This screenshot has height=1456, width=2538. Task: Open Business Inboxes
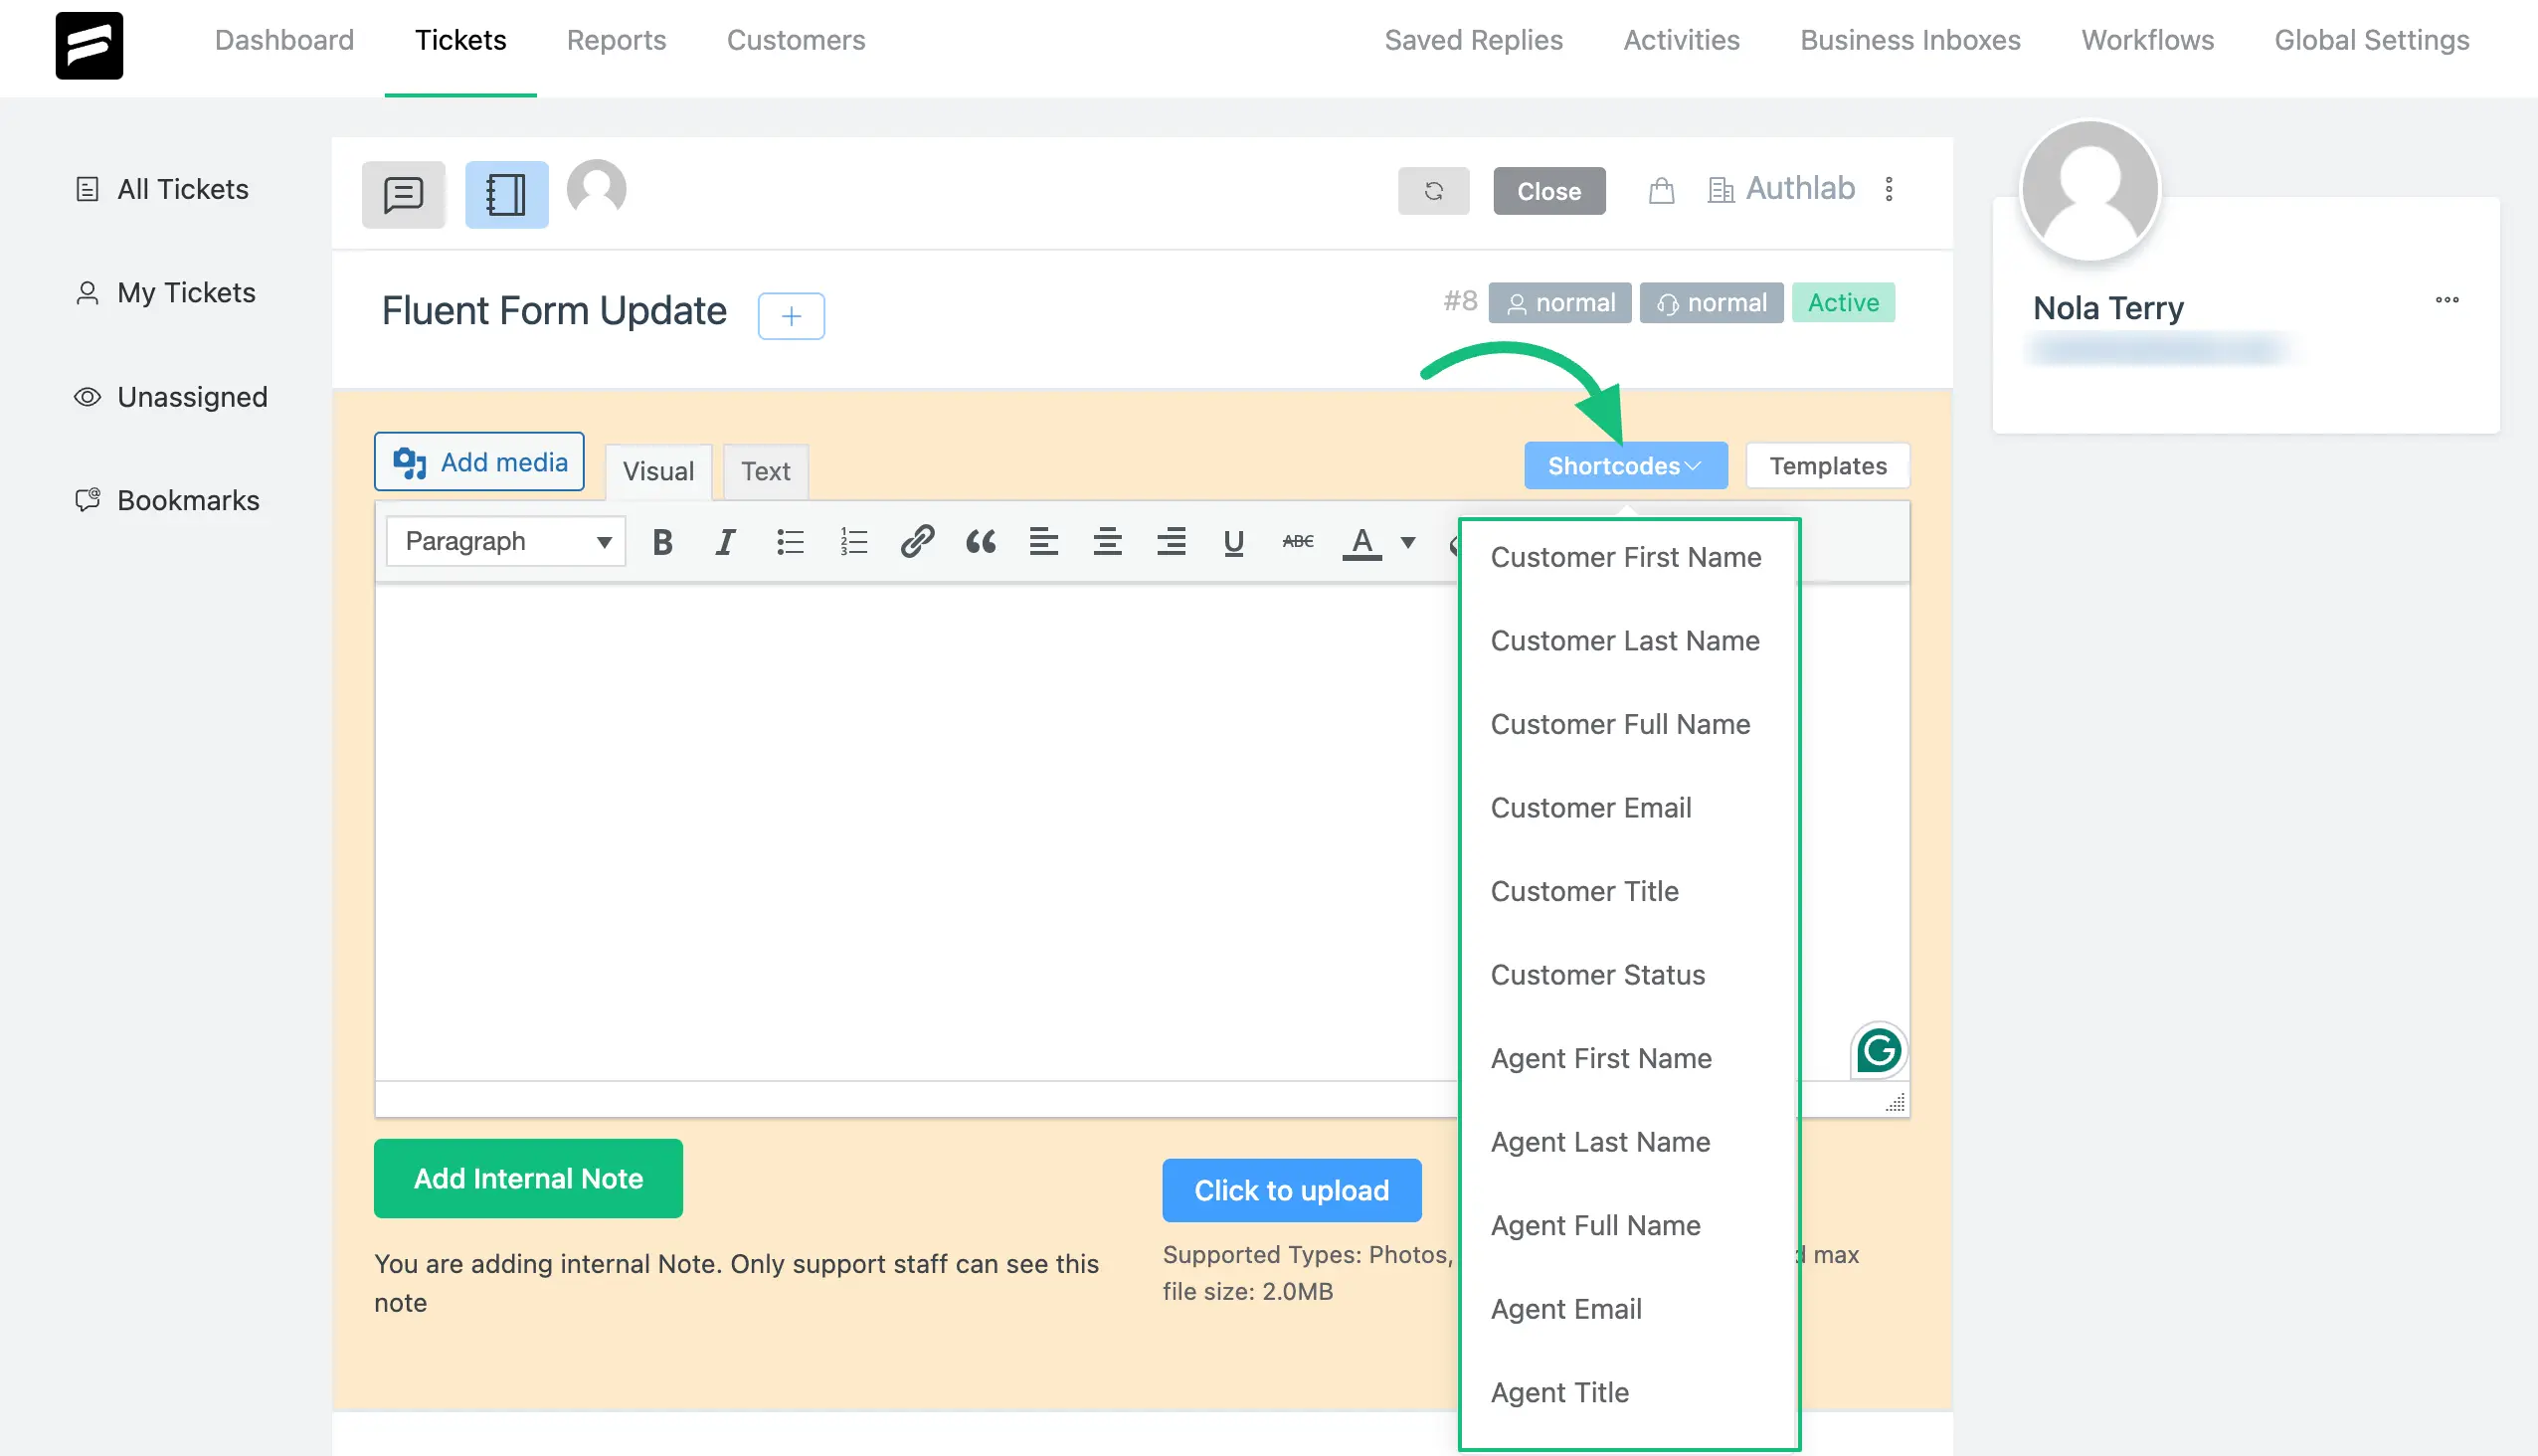point(1910,40)
